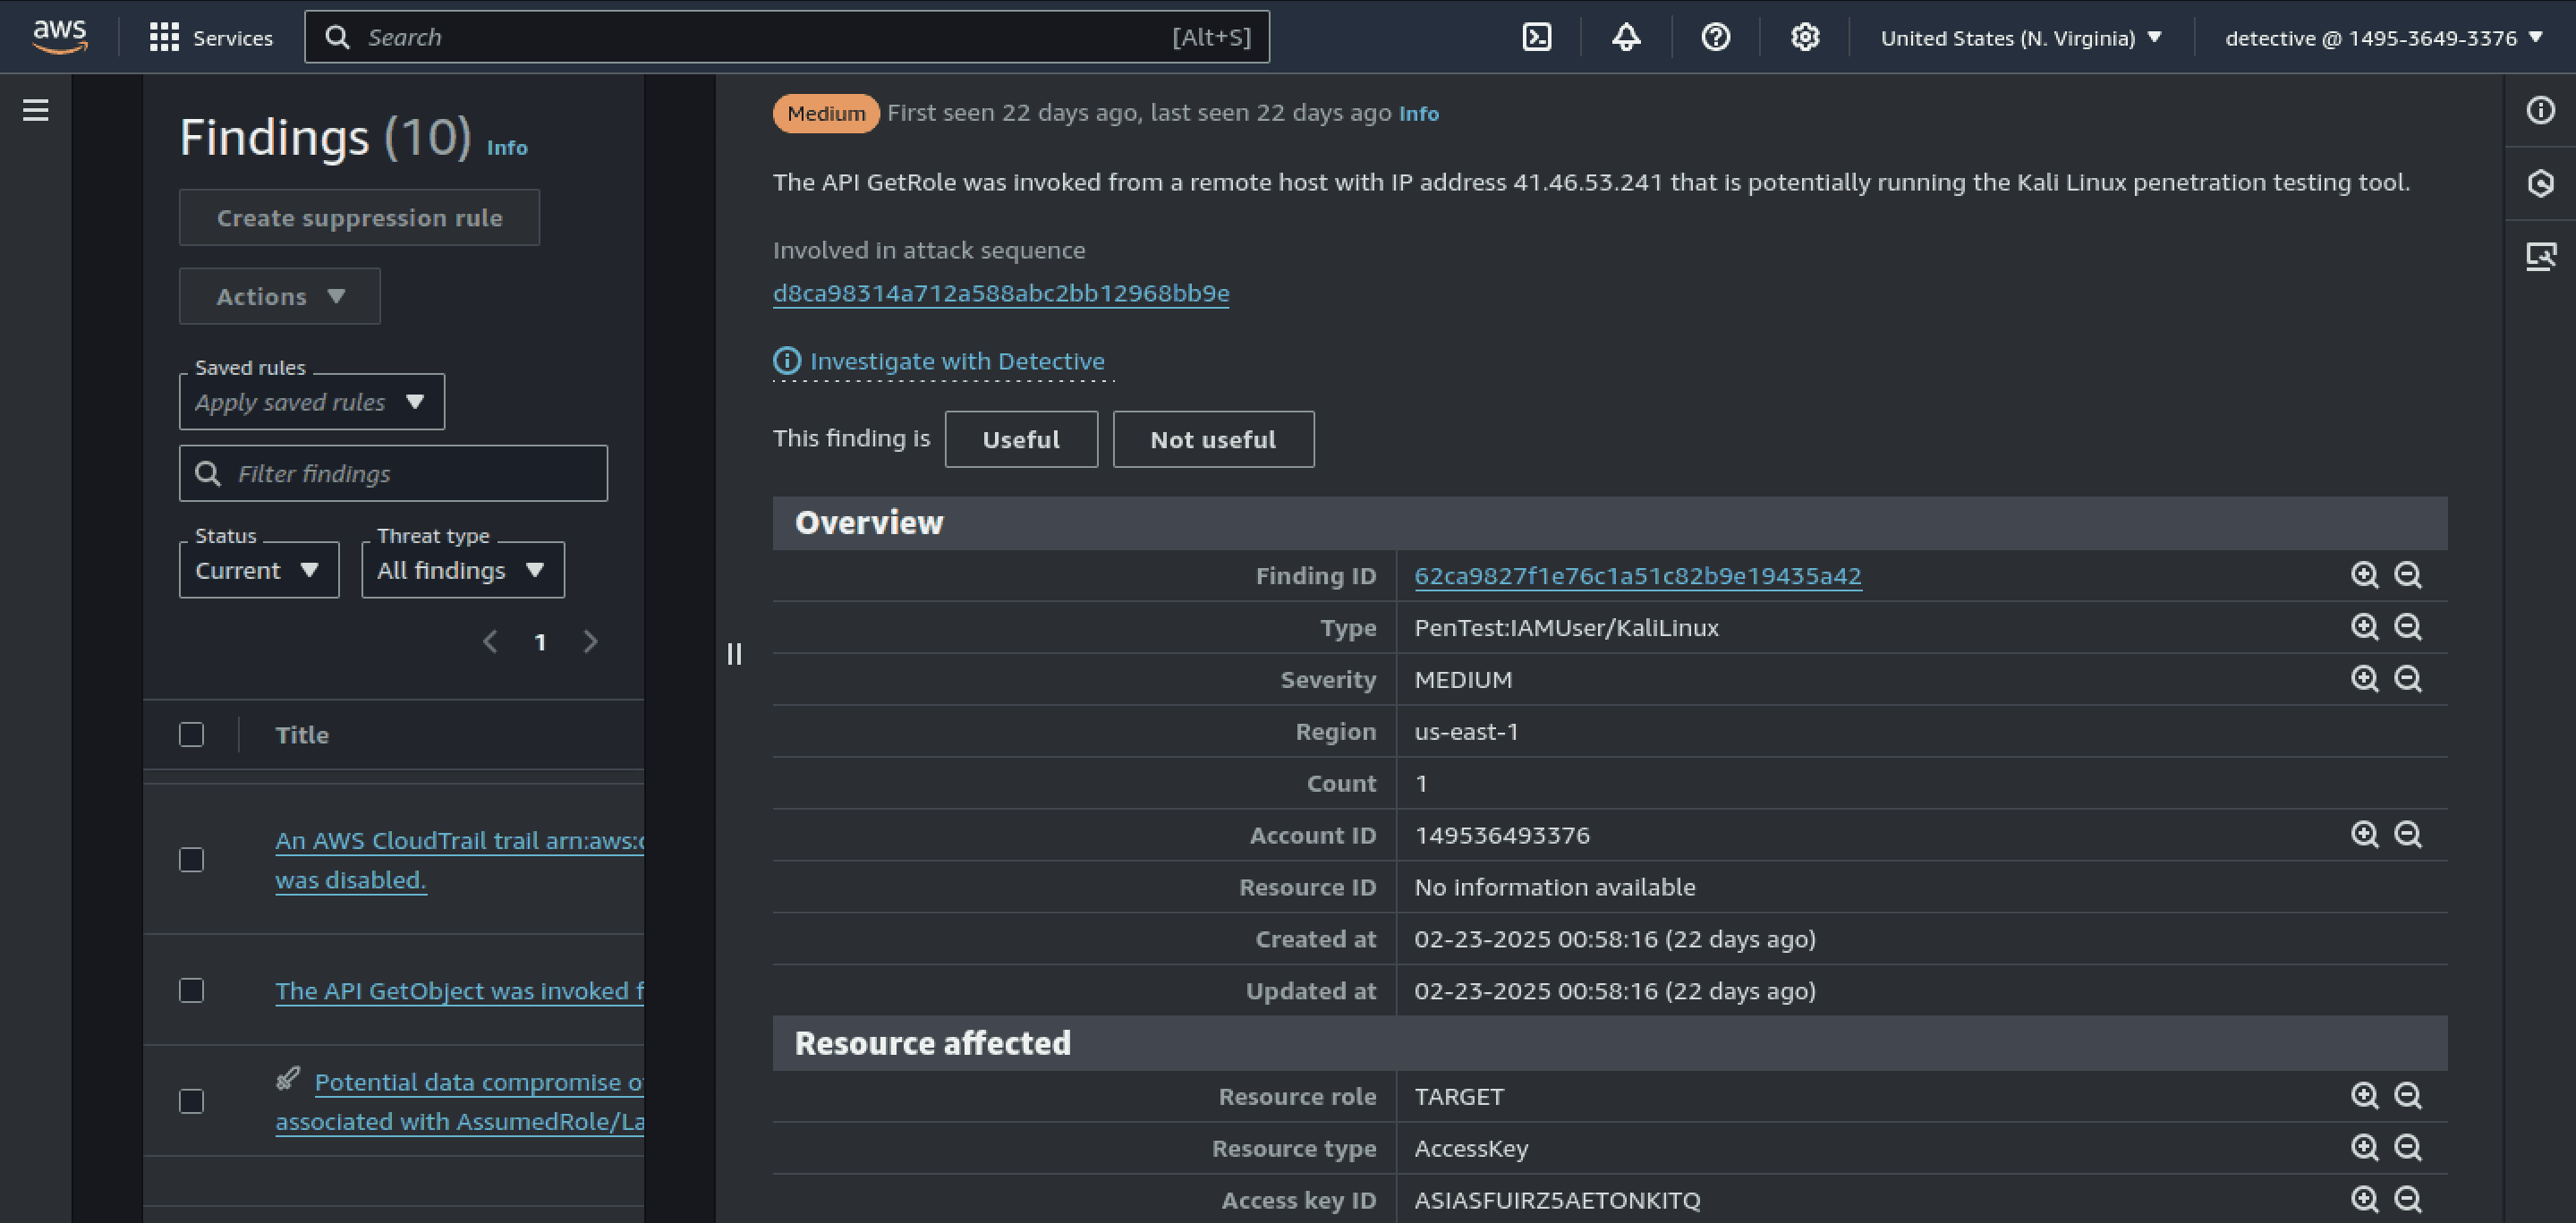
Task: Open the hamburger navigation menu
Action: (x=36, y=110)
